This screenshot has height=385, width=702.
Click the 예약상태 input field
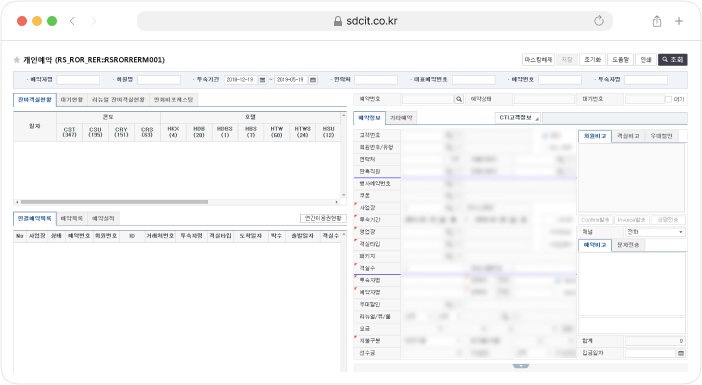coord(544,99)
